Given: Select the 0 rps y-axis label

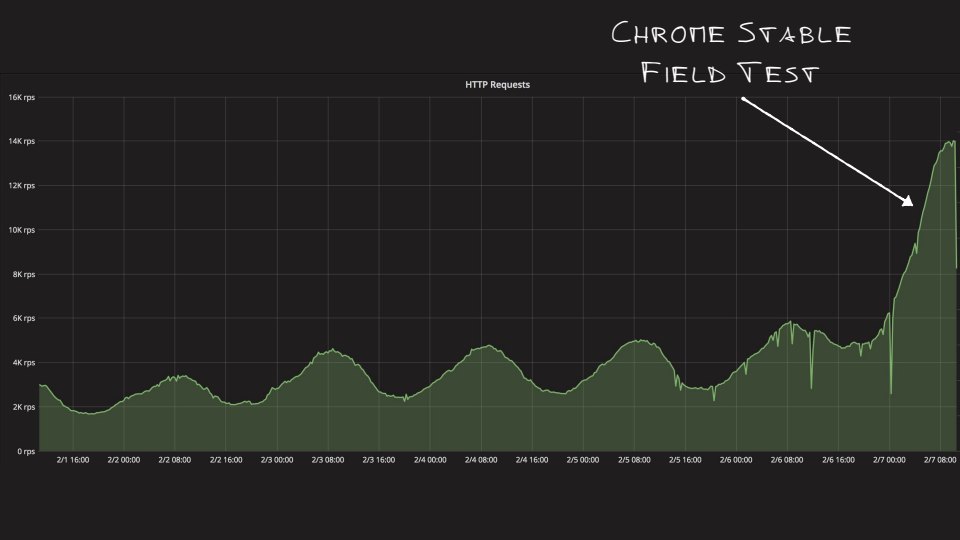Looking at the screenshot, I should [x=26, y=452].
